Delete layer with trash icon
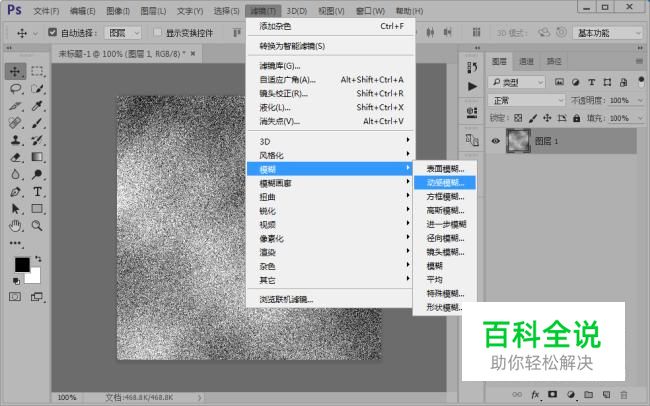Image resolution: width=650 pixels, height=406 pixels. click(x=623, y=394)
